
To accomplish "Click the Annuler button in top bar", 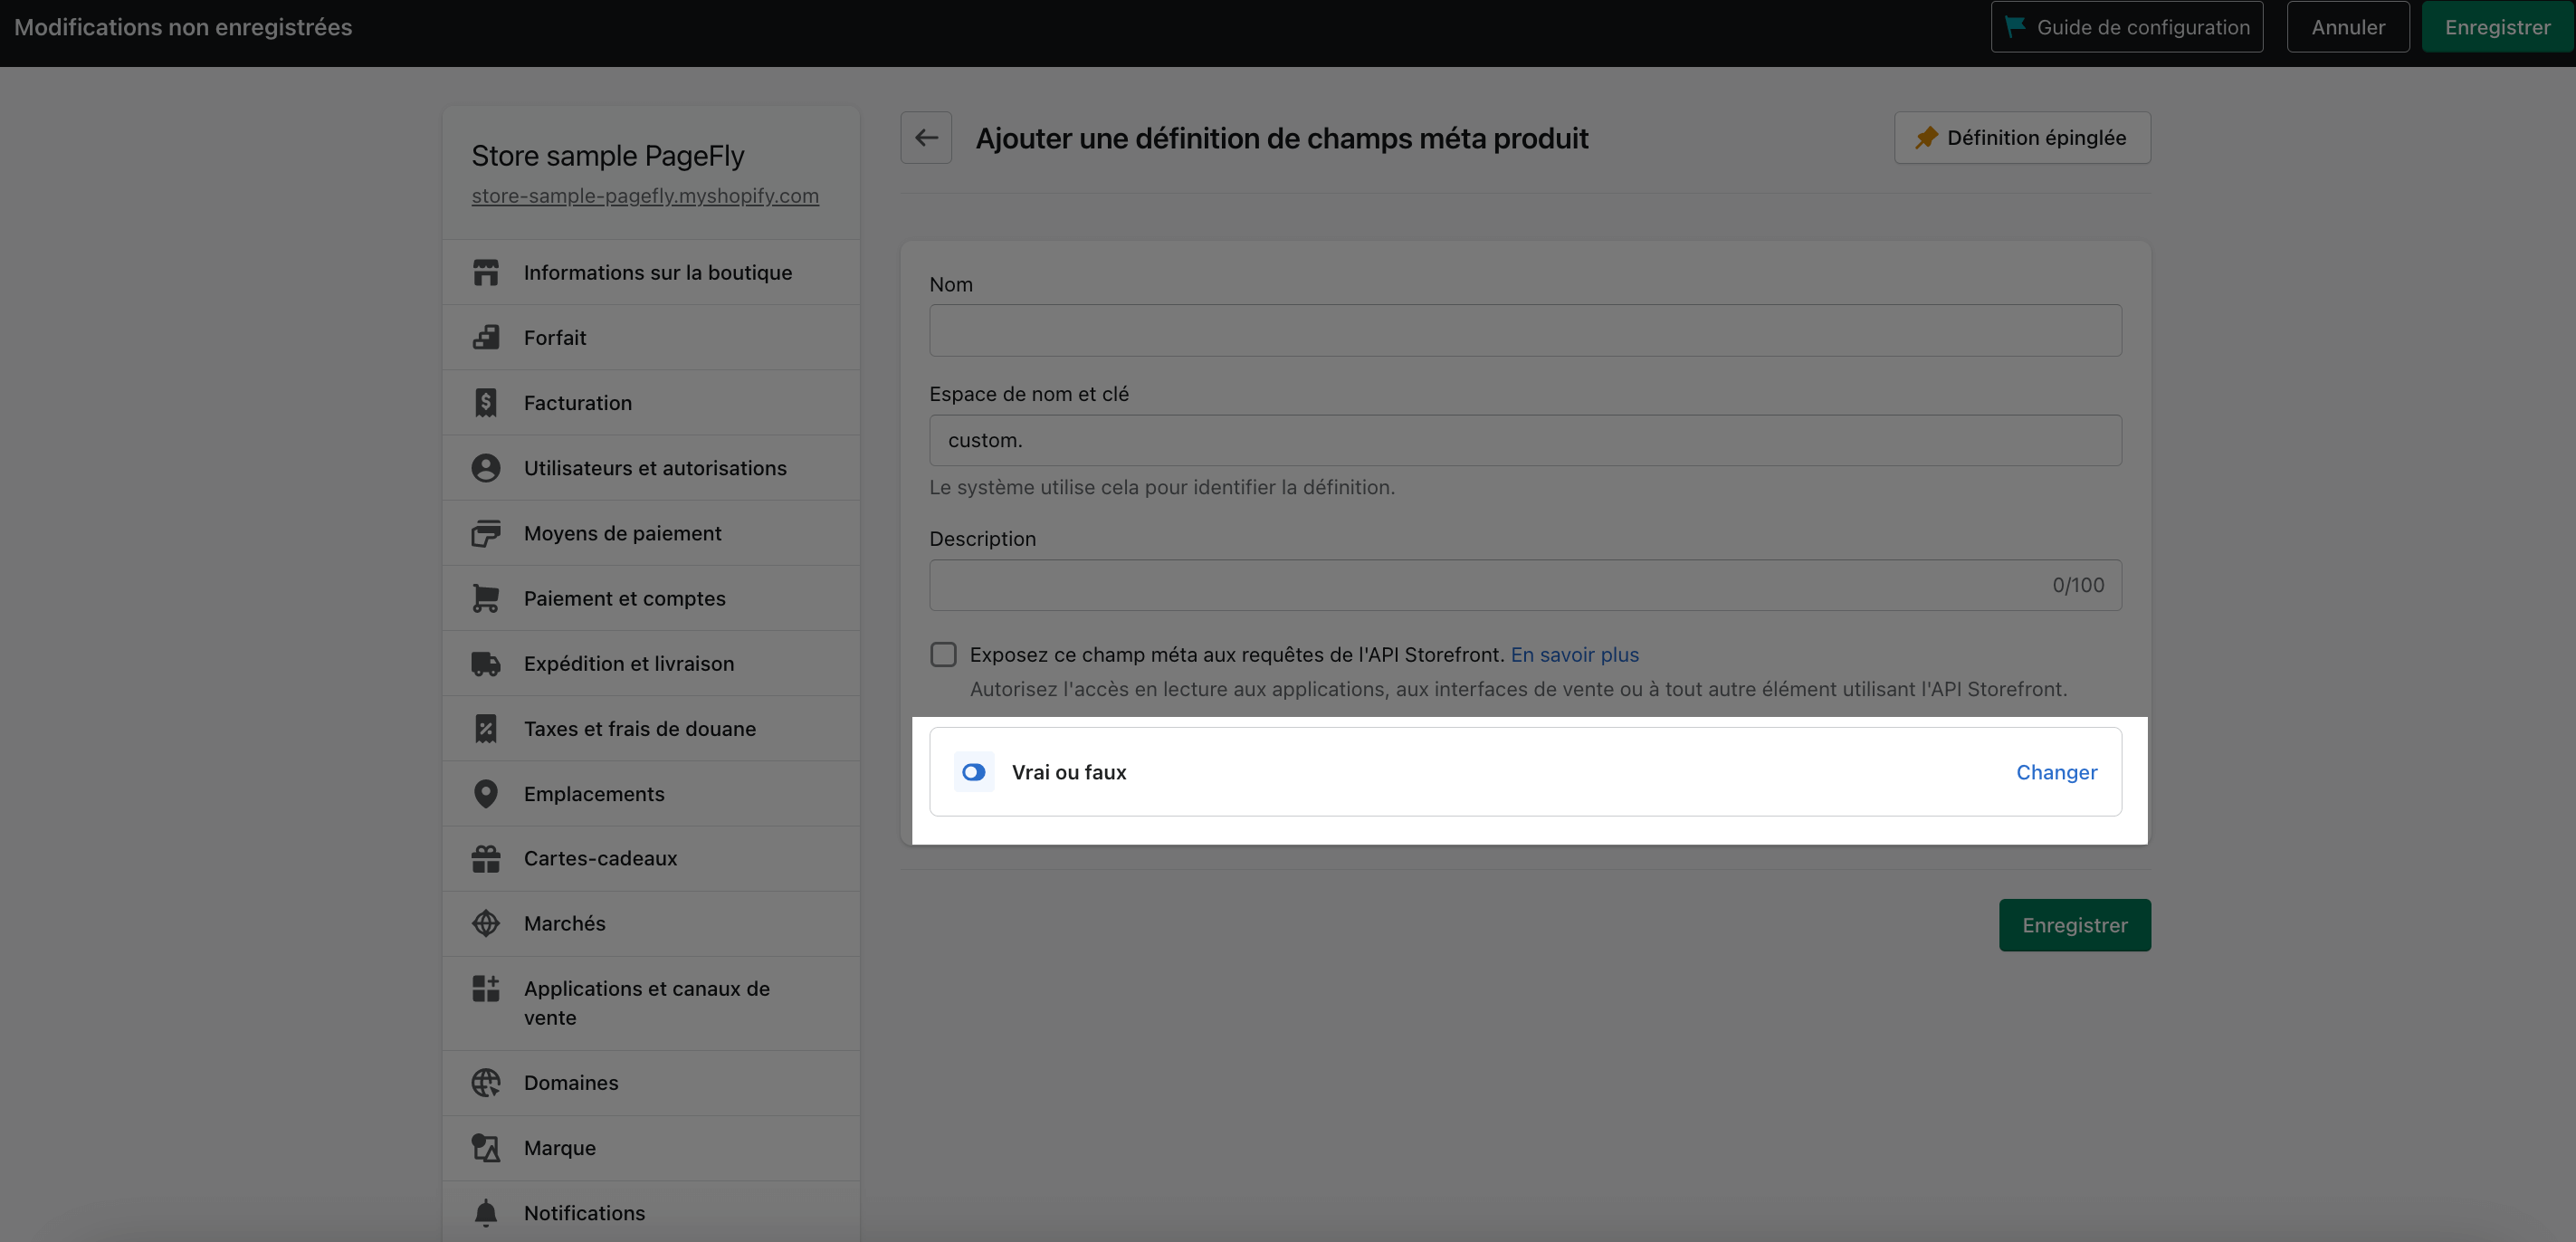I will 2348,27.
